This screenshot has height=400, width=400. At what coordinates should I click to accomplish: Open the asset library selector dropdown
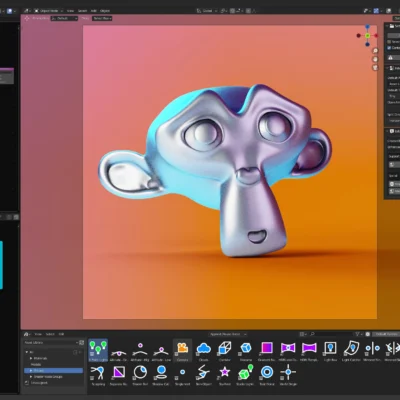pos(51,342)
